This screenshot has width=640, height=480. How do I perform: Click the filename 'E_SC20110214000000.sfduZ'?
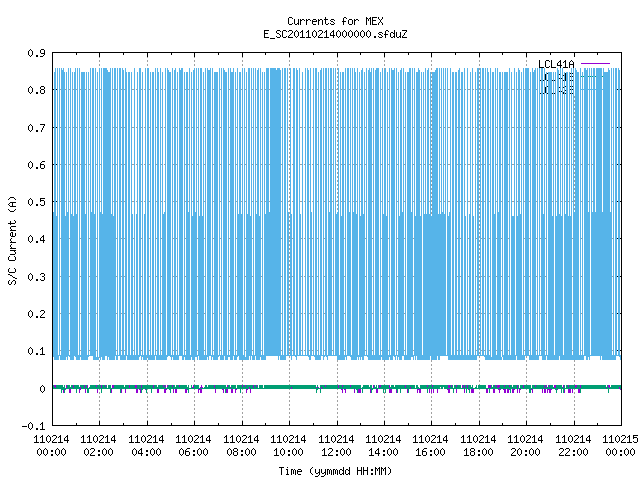point(335,34)
